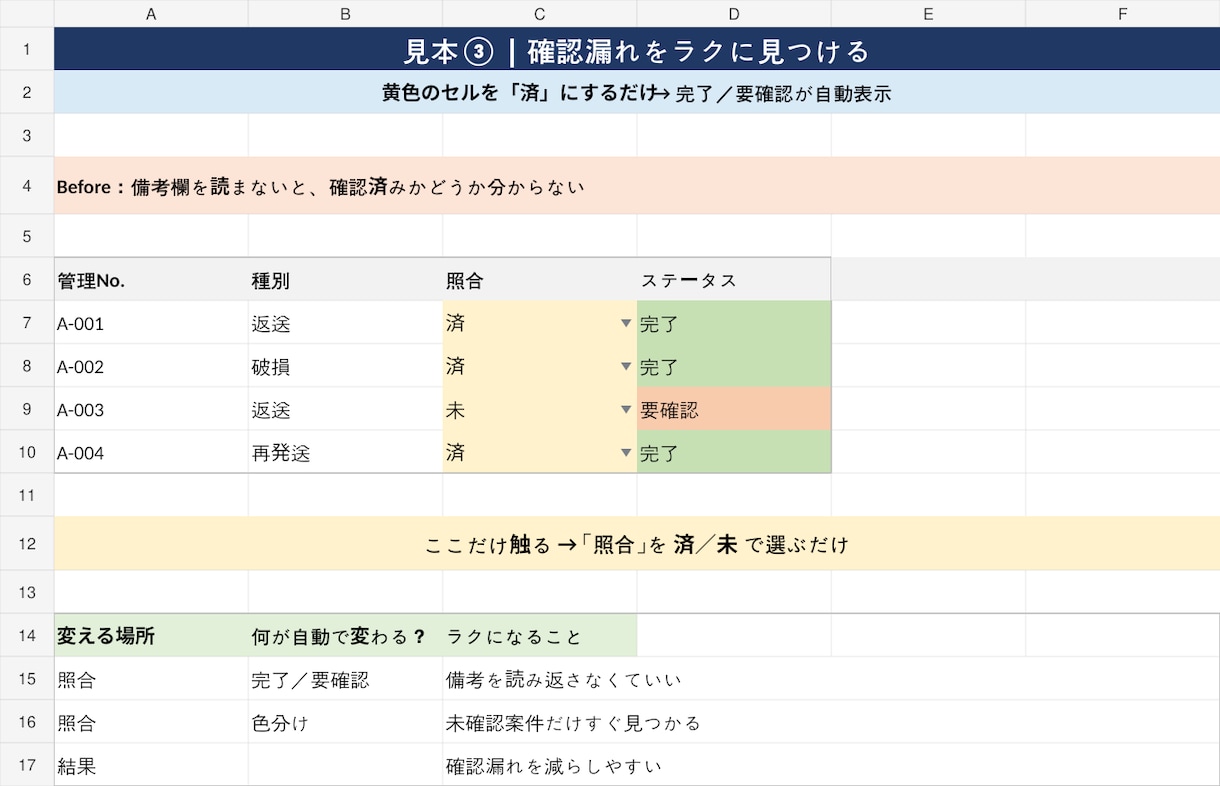
Task: Click 返送 in the A-003 row
Action: pos(345,409)
